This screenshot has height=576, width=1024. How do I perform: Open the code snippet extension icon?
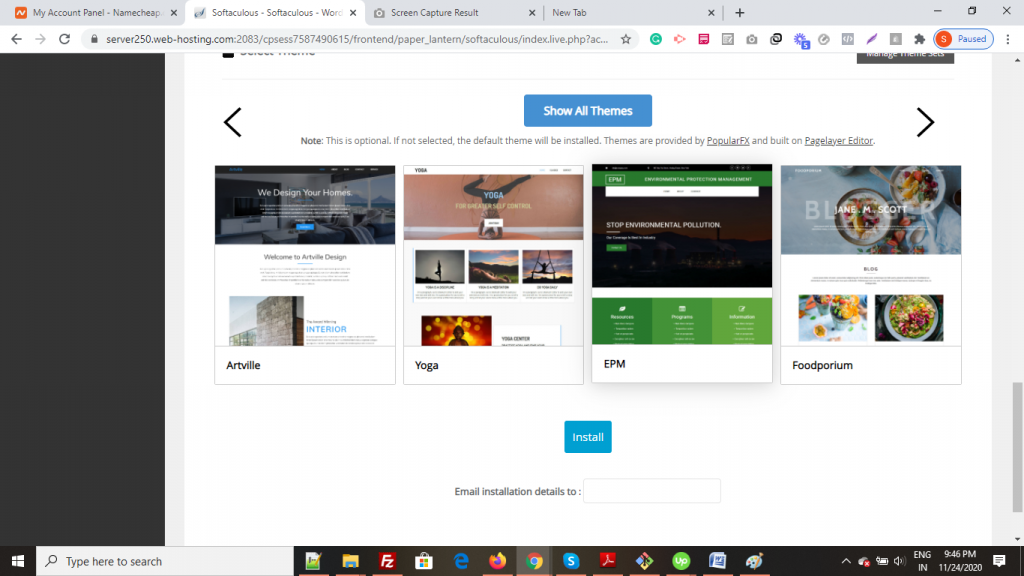[x=847, y=38]
